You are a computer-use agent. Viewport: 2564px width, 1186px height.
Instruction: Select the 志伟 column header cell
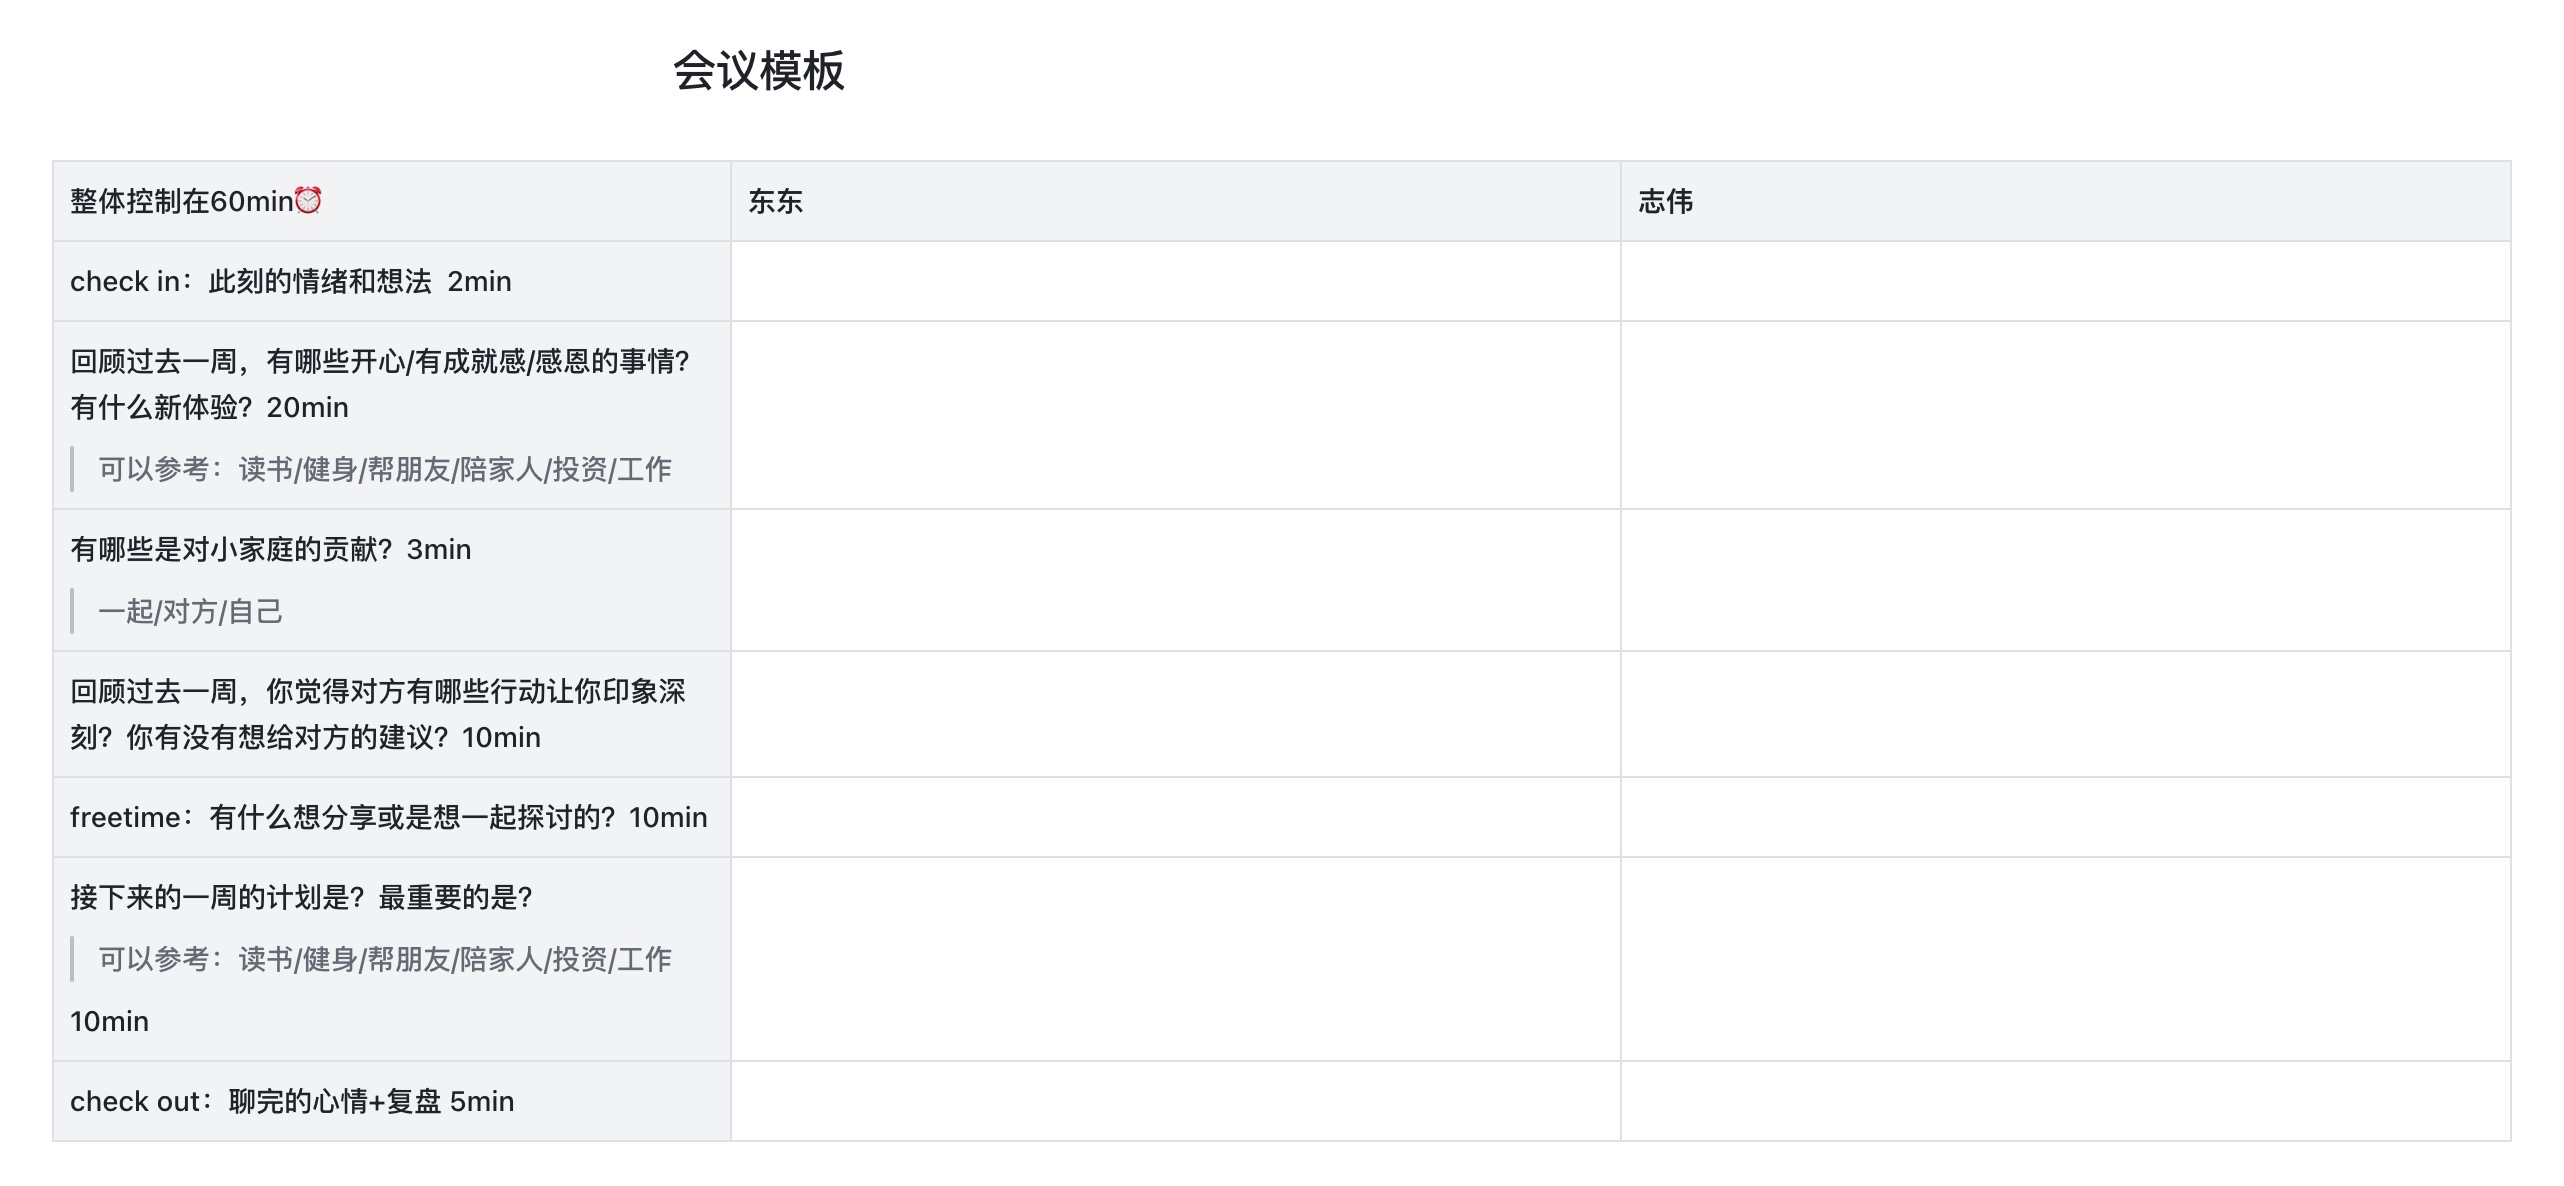click(x=2064, y=201)
